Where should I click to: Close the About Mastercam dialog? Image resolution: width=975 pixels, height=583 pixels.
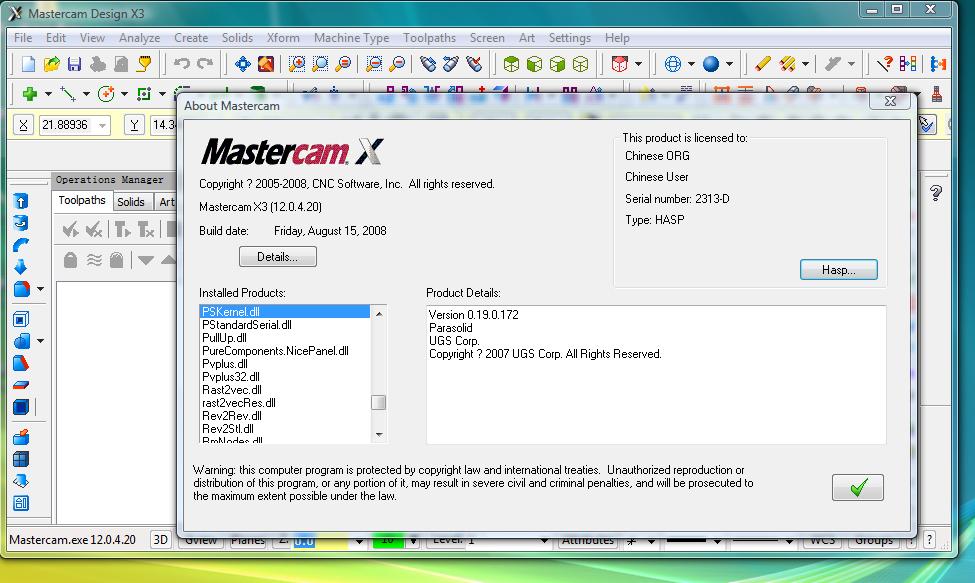[x=890, y=101]
